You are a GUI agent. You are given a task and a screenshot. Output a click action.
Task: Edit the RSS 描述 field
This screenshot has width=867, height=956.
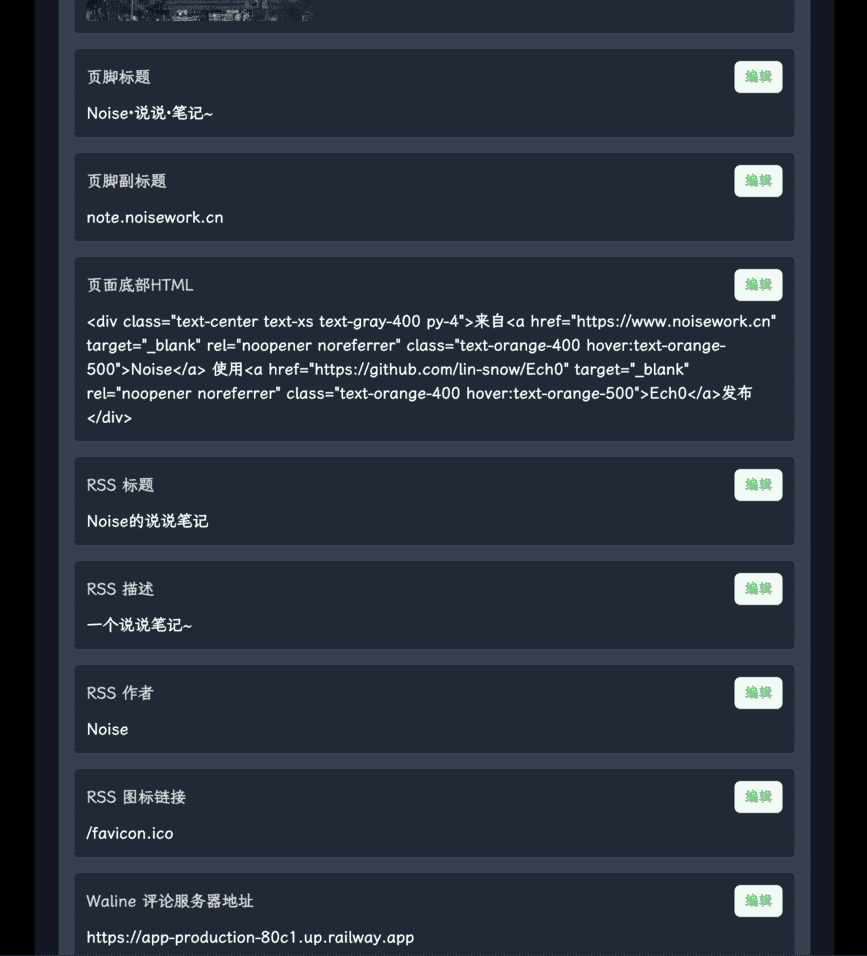click(758, 589)
